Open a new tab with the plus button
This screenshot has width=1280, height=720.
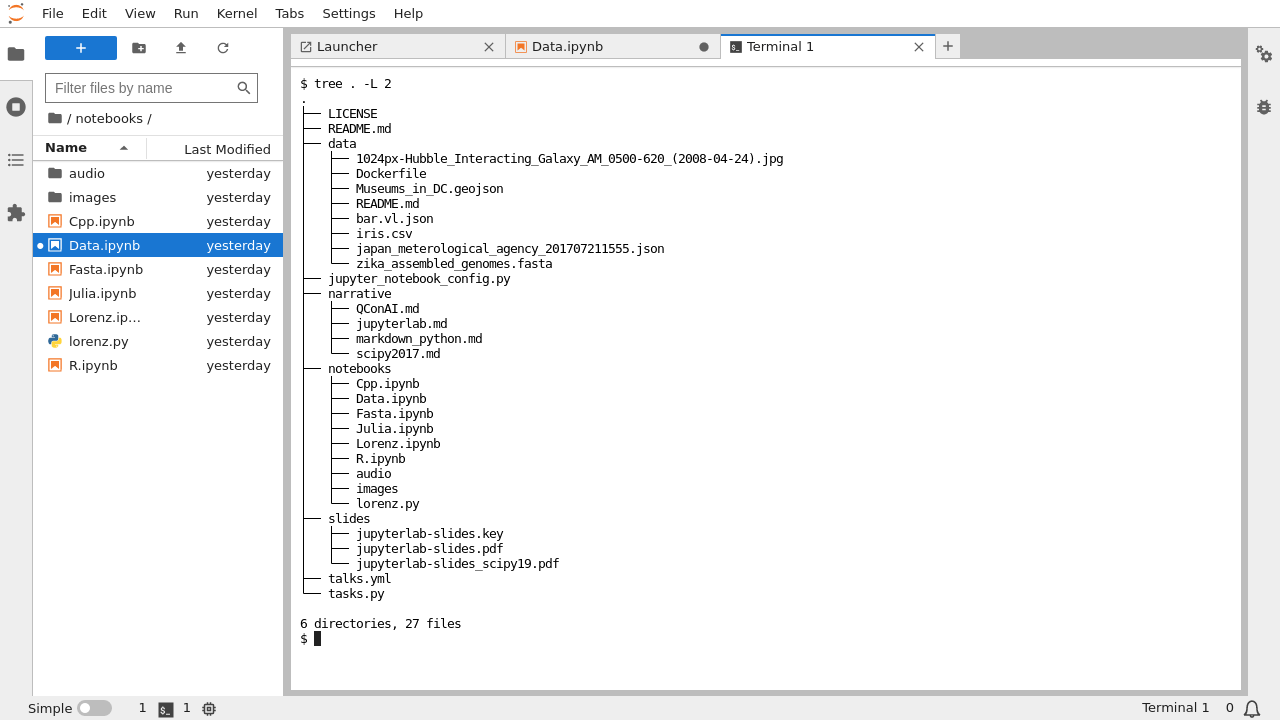point(947,46)
